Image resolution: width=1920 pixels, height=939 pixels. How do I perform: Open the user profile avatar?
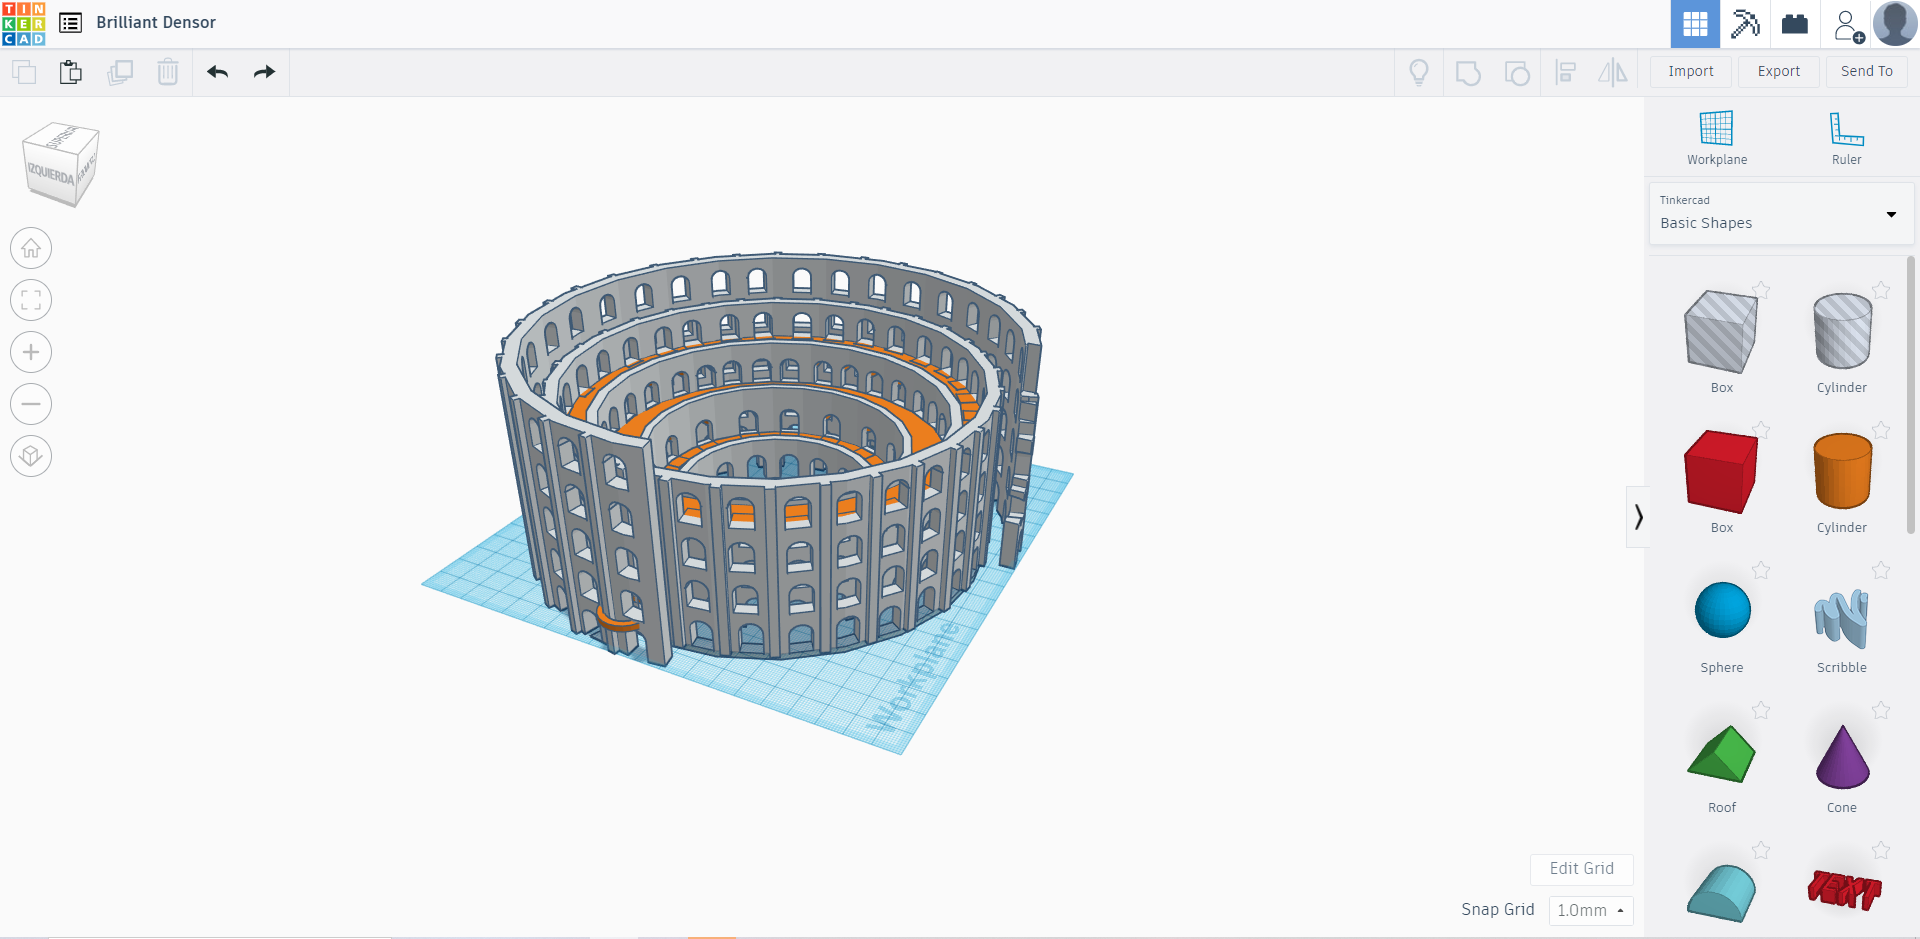coord(1895,24)
